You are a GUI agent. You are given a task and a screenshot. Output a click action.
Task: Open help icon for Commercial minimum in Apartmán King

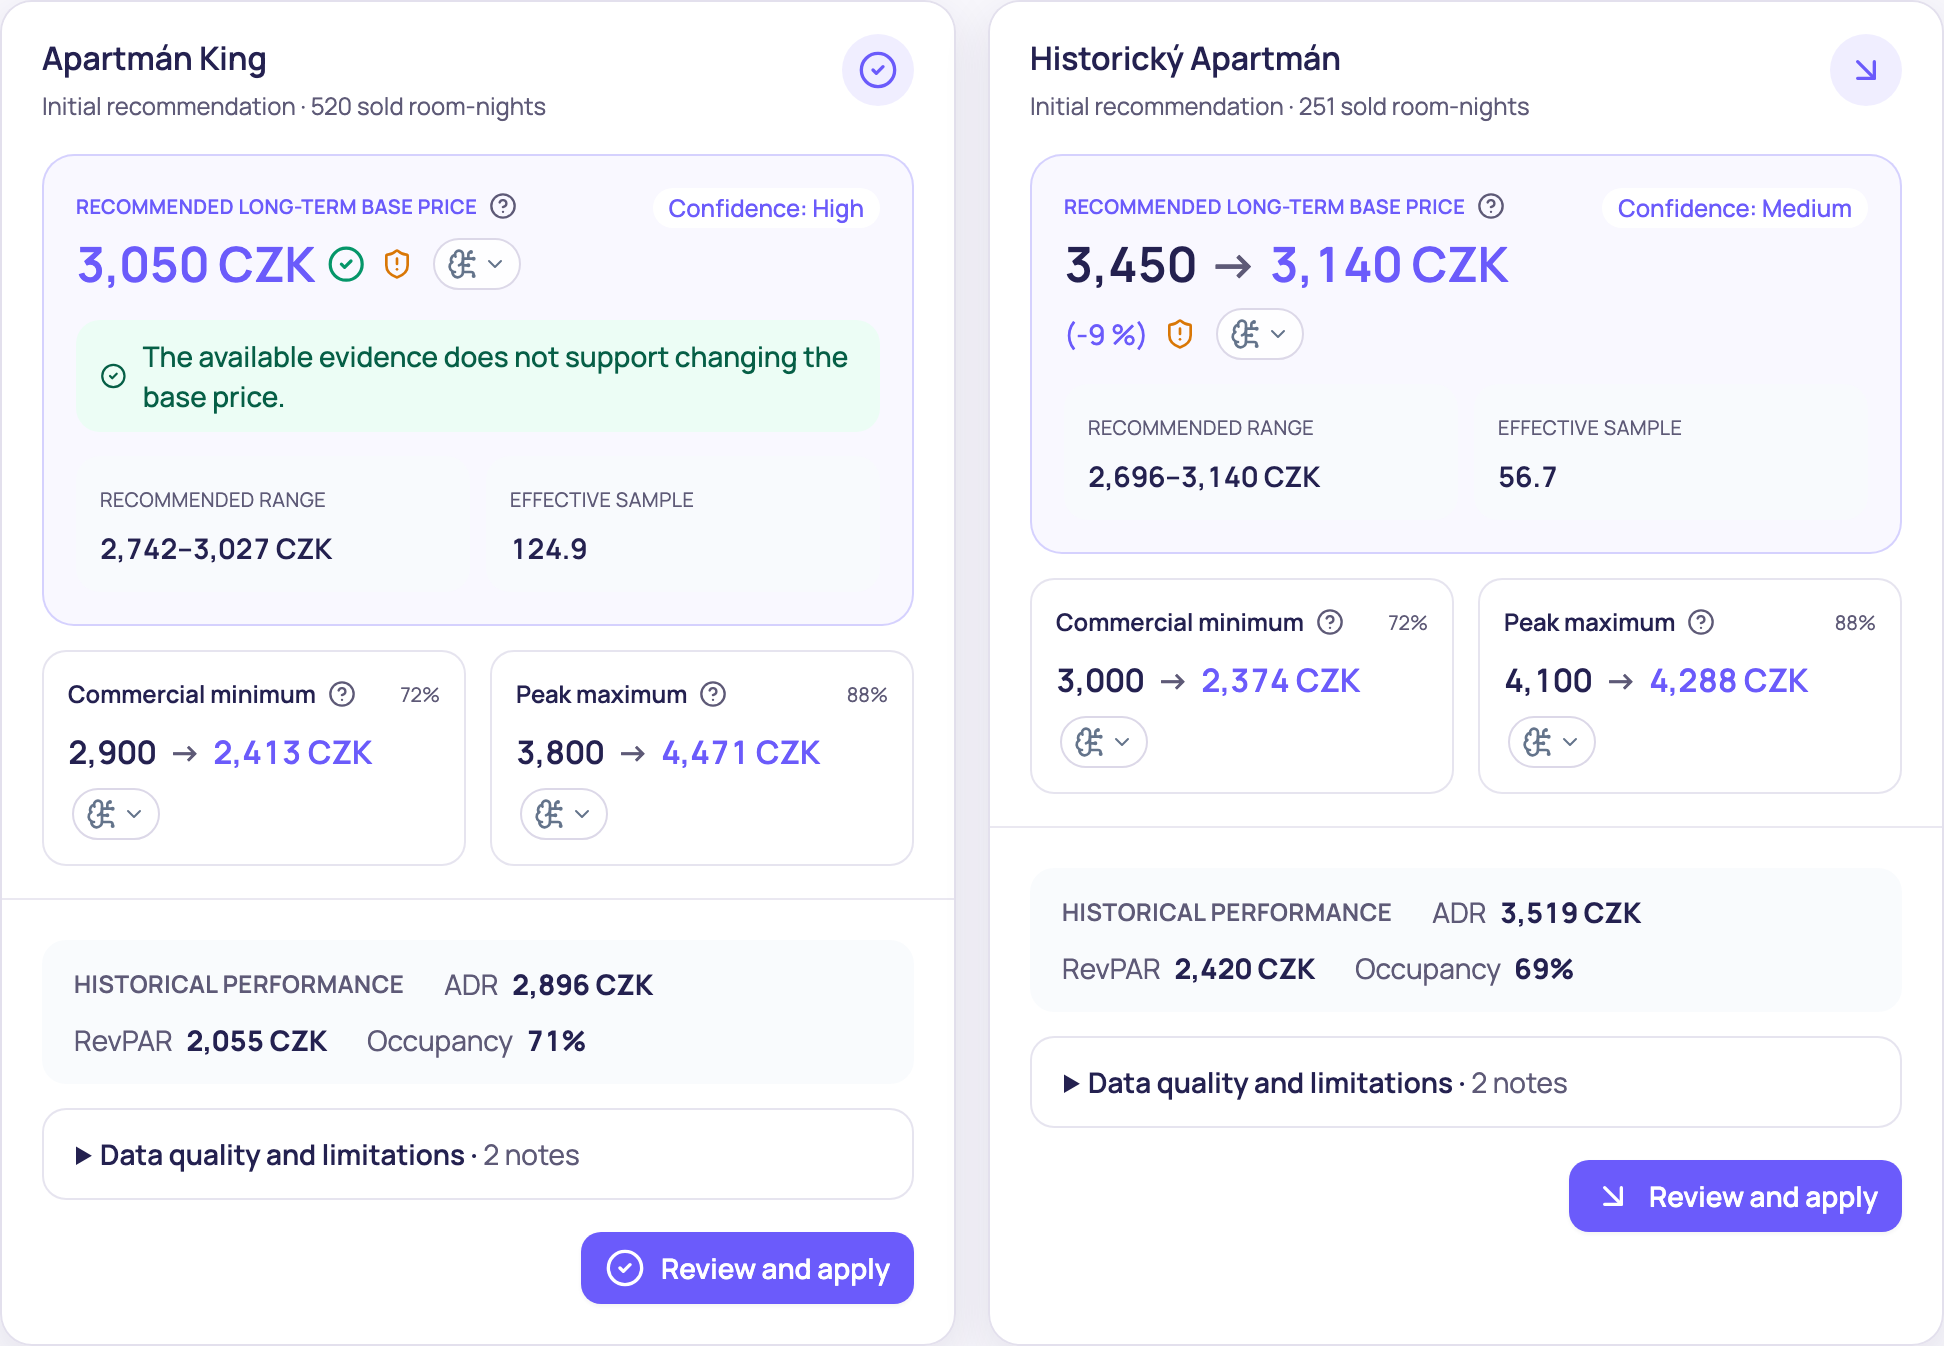coord(342,694)
